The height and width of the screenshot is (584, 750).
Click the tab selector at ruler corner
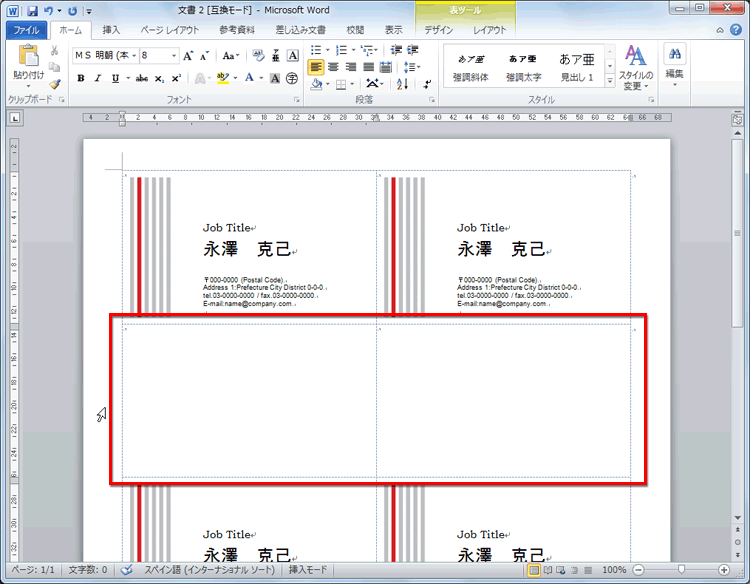(x=15, y=118)
